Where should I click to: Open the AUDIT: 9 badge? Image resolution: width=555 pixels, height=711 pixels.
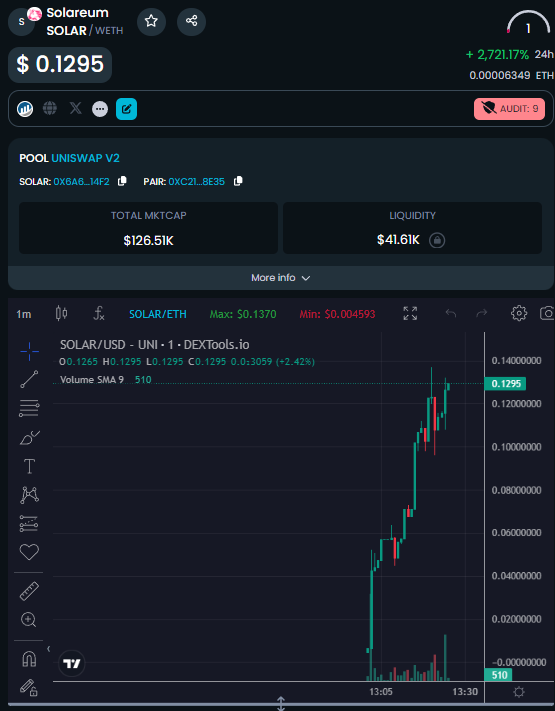pos(509,109)
